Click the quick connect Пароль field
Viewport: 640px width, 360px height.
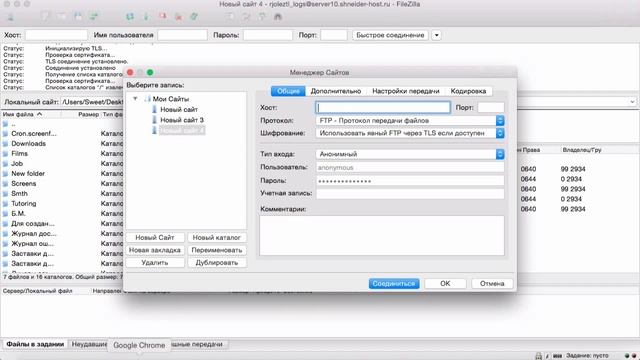268,35
